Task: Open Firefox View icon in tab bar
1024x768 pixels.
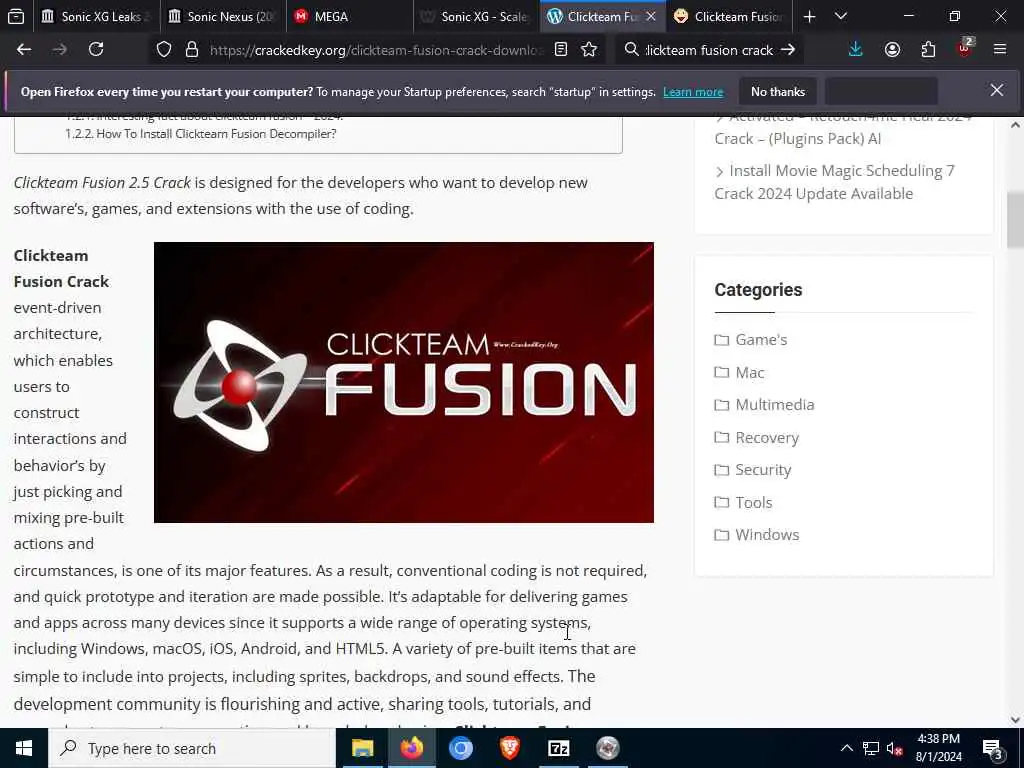Action: tap(16, 16)
